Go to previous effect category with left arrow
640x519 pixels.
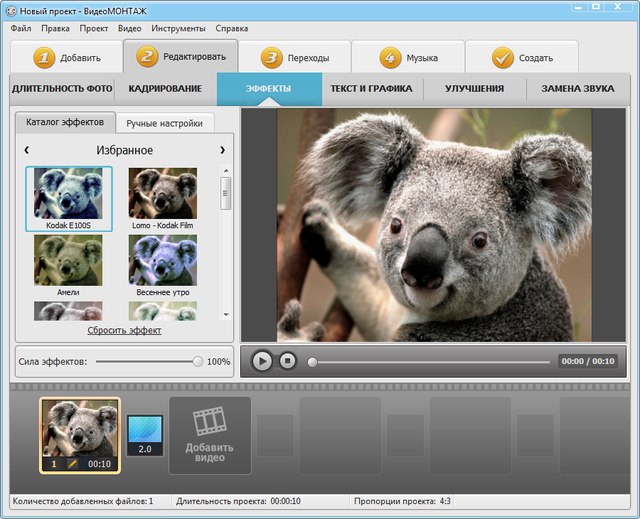(26, 150)
